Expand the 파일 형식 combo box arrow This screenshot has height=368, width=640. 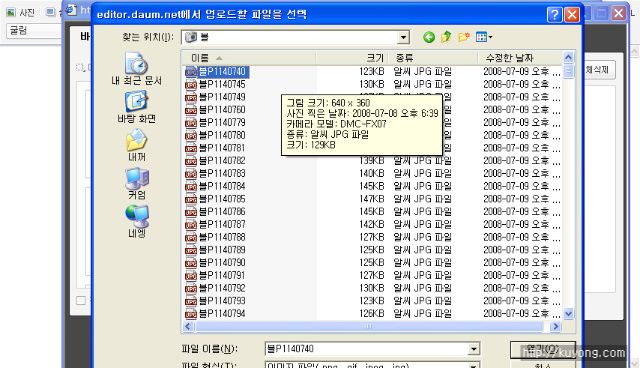473,365
